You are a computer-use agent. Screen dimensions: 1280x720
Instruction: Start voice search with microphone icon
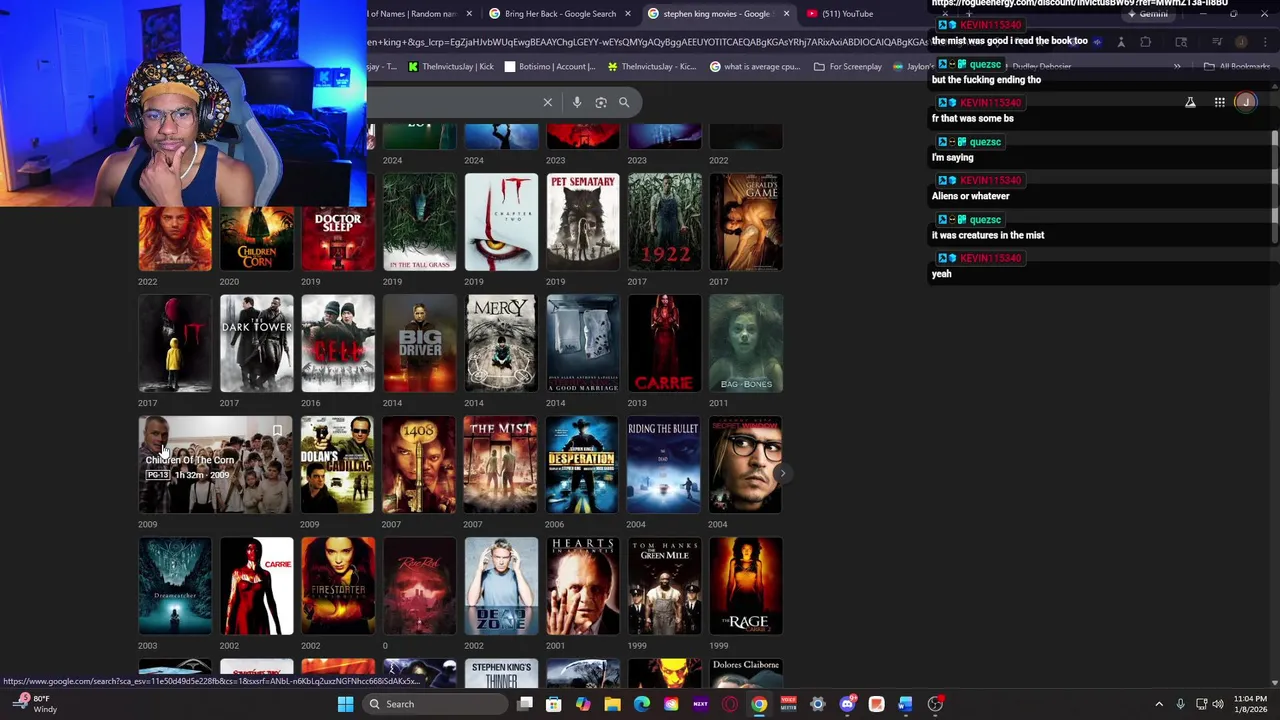577,102
